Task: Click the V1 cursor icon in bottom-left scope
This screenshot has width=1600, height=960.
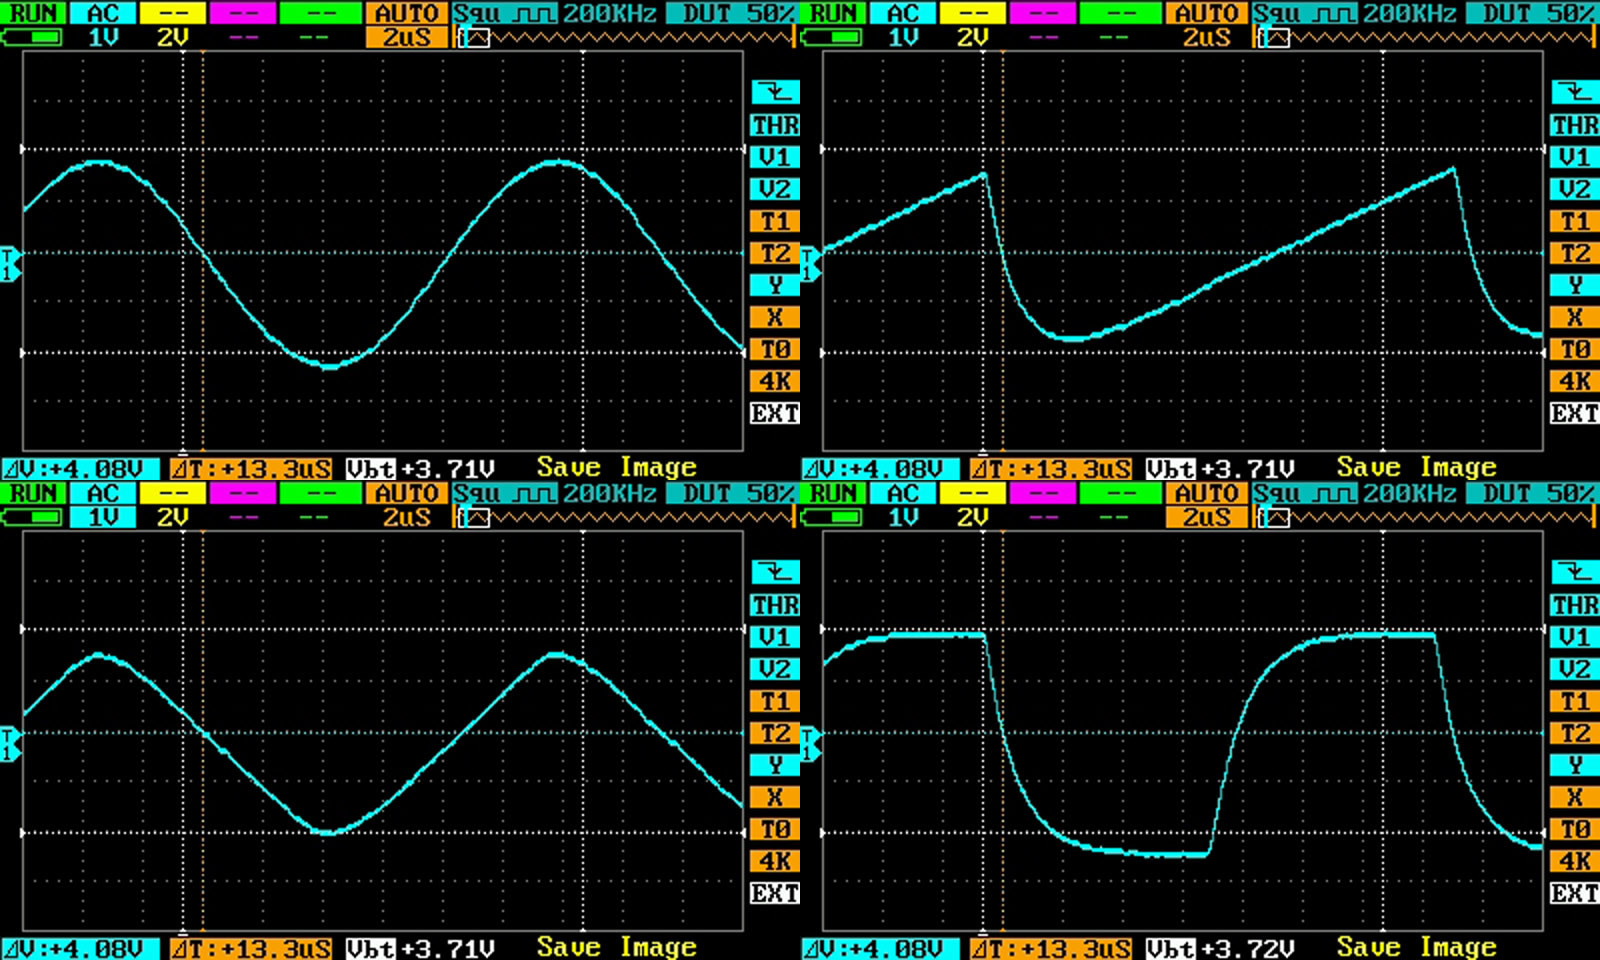Action: (775, 637)
